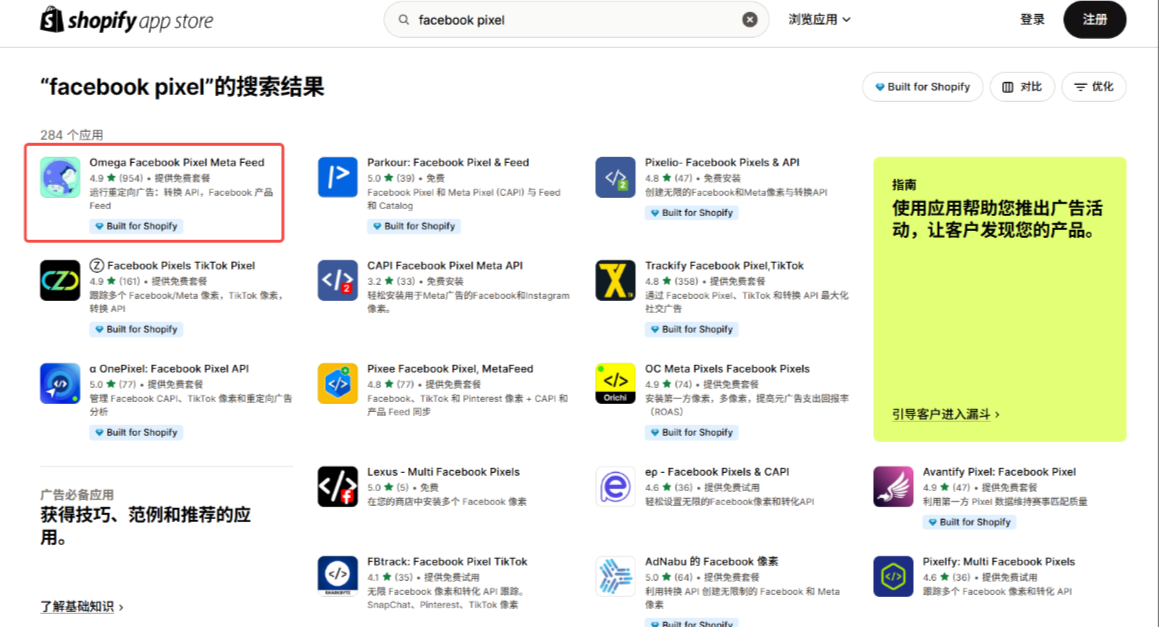This screenshot has width=1159, height=627.
Task: Open Pixelio- Facebook Pixels & API title
Action: pyautogui.click(x=722, y=163)
